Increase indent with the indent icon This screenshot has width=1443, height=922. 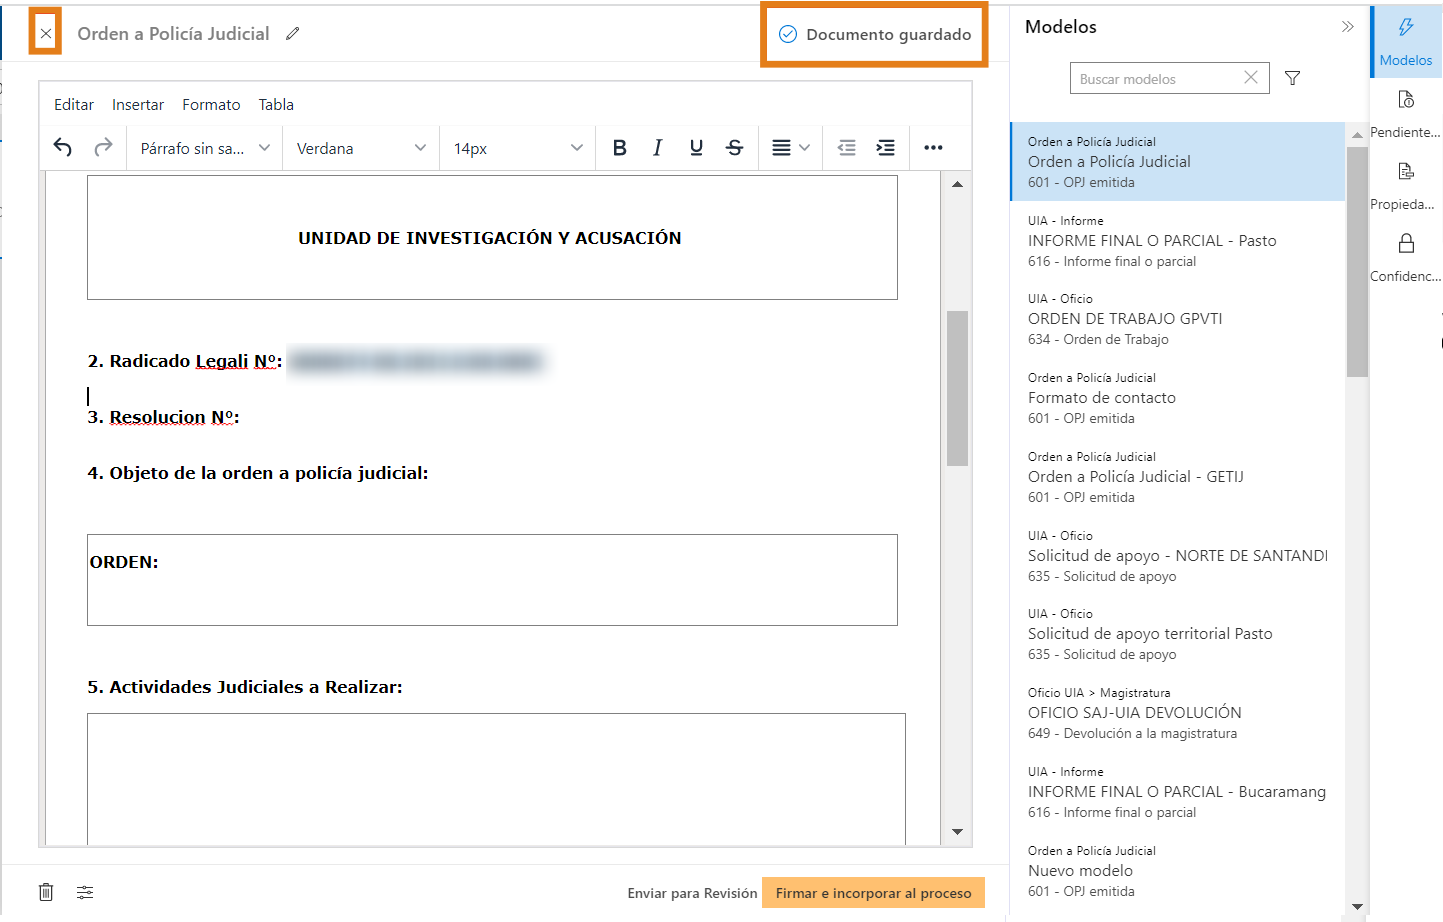click(x=885, y=148)
